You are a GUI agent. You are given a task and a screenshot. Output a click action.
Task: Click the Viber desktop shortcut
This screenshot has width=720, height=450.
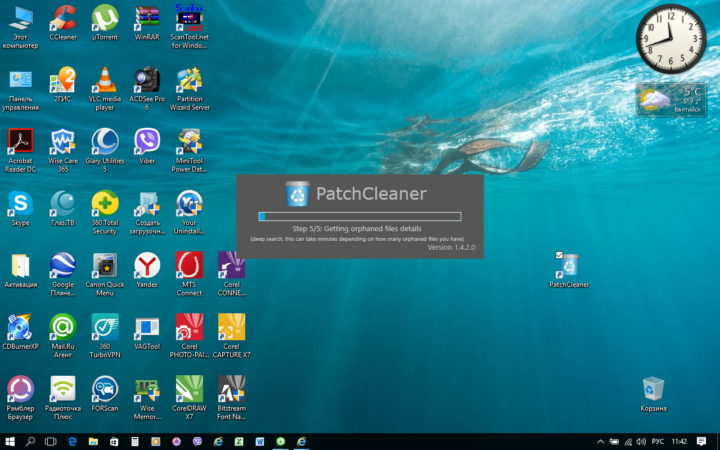click(147, 146)
